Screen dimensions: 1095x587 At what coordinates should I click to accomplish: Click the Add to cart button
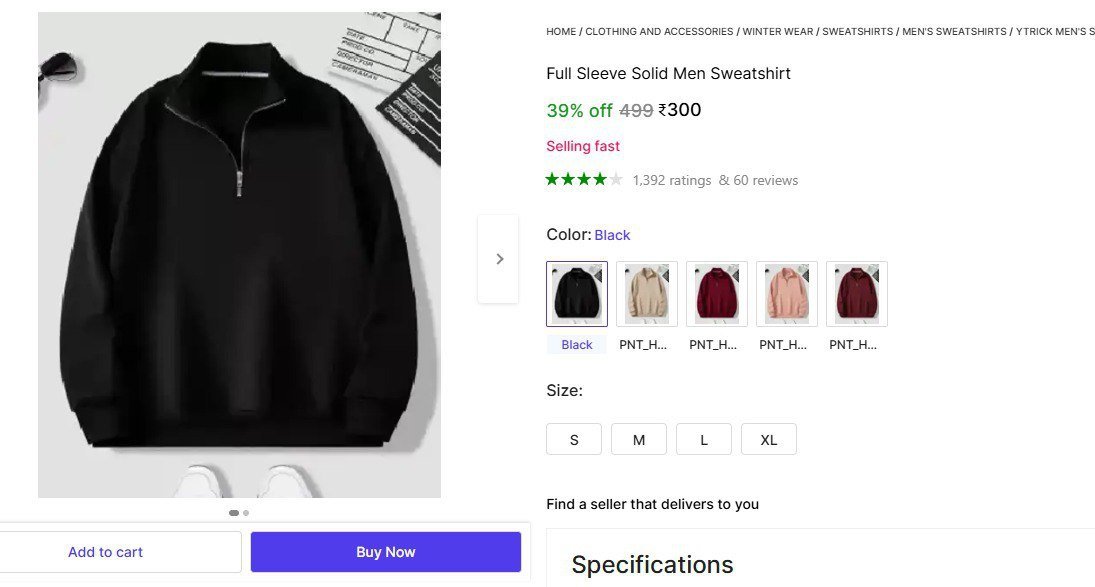pyautogui.click(x=106, y=552)
